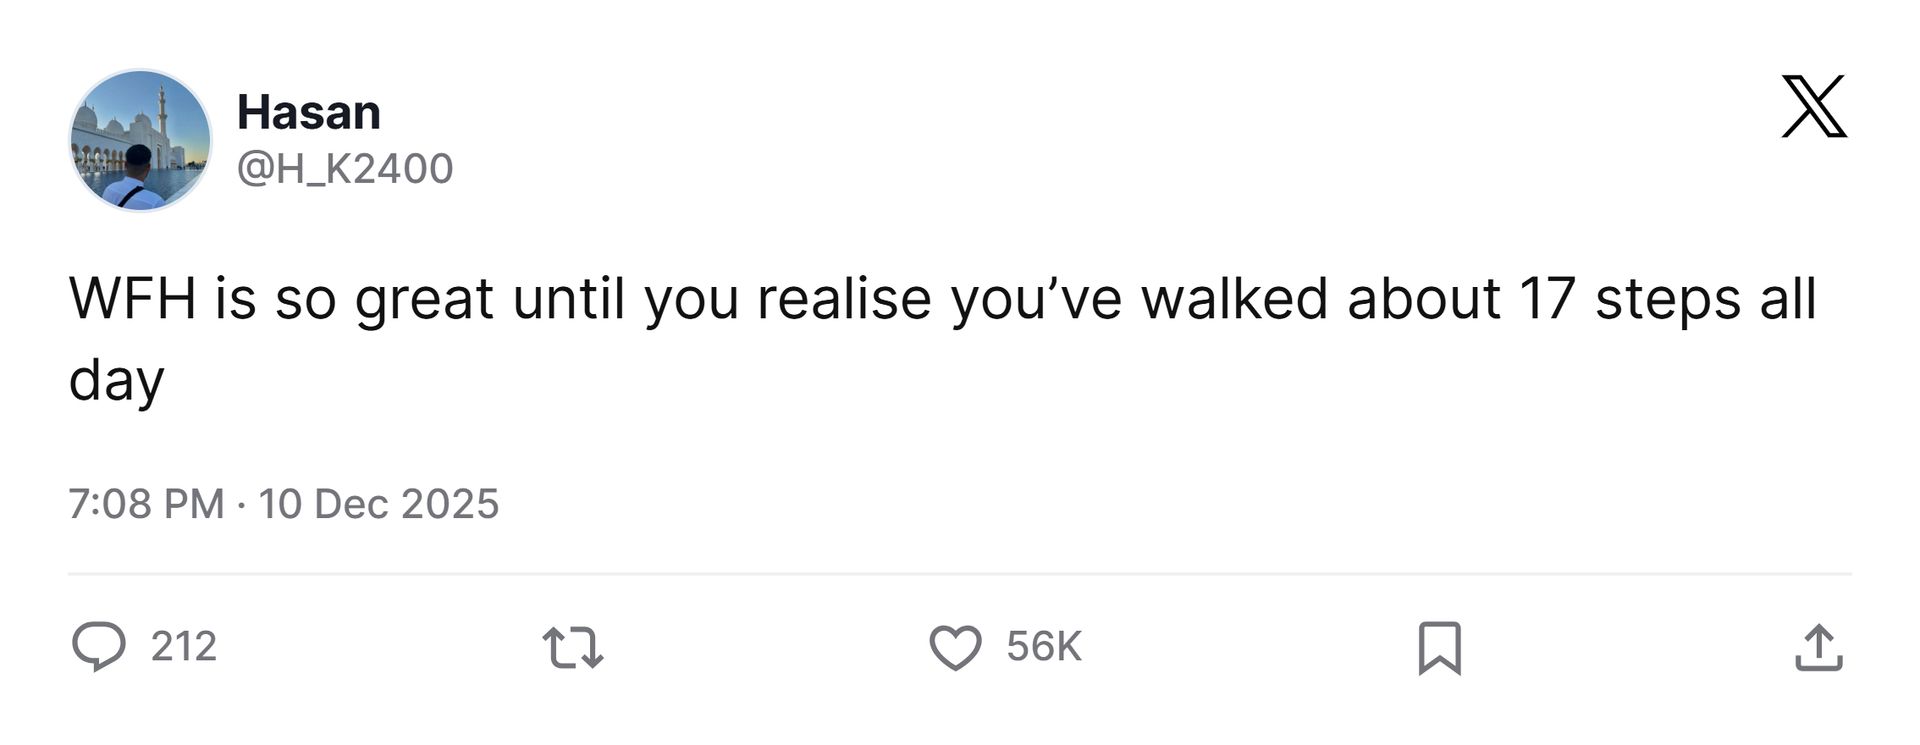
Task: Click the word "great" in the tweet
Action: [424, 298]
